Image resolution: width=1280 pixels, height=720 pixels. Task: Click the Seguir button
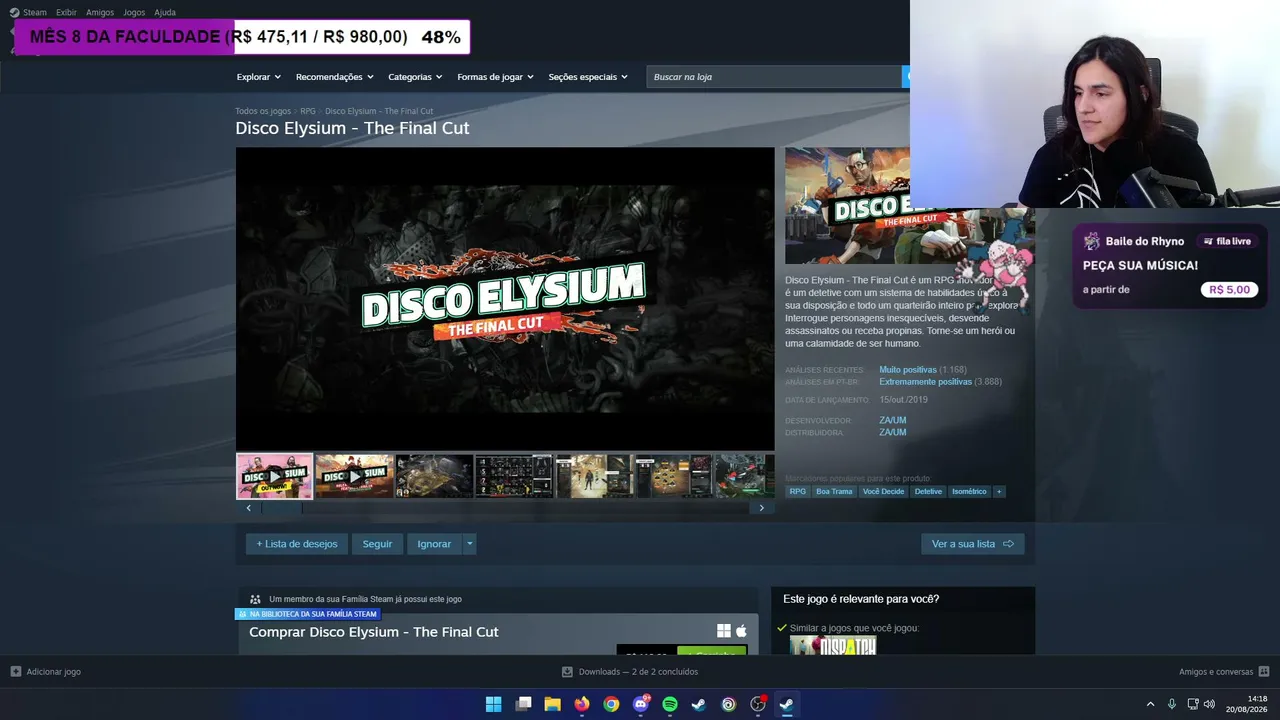377,544
